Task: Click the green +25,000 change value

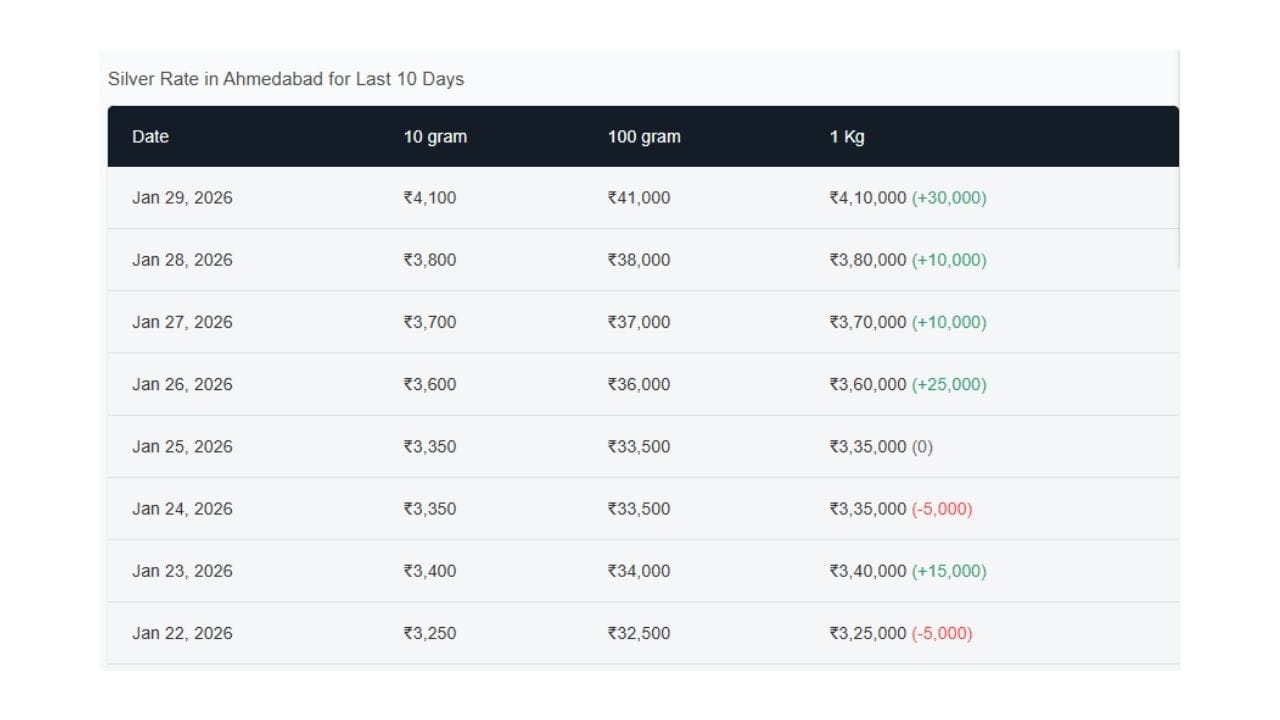Action: pos(949,384)
